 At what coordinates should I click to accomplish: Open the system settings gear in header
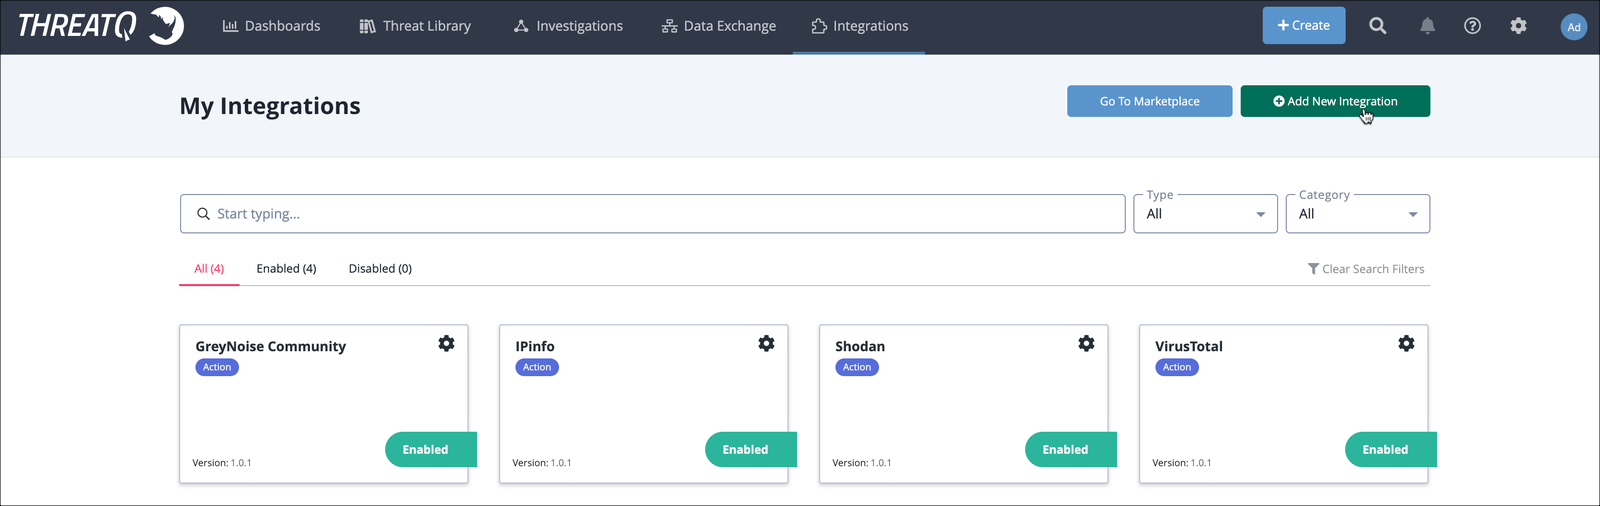pos(1518,26)
